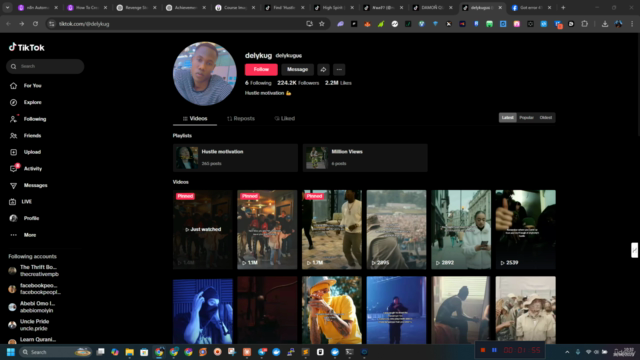Switch to the How To Cre... tab
The image size is (640, 360).
pyautogui.click(x=87, y=7)
